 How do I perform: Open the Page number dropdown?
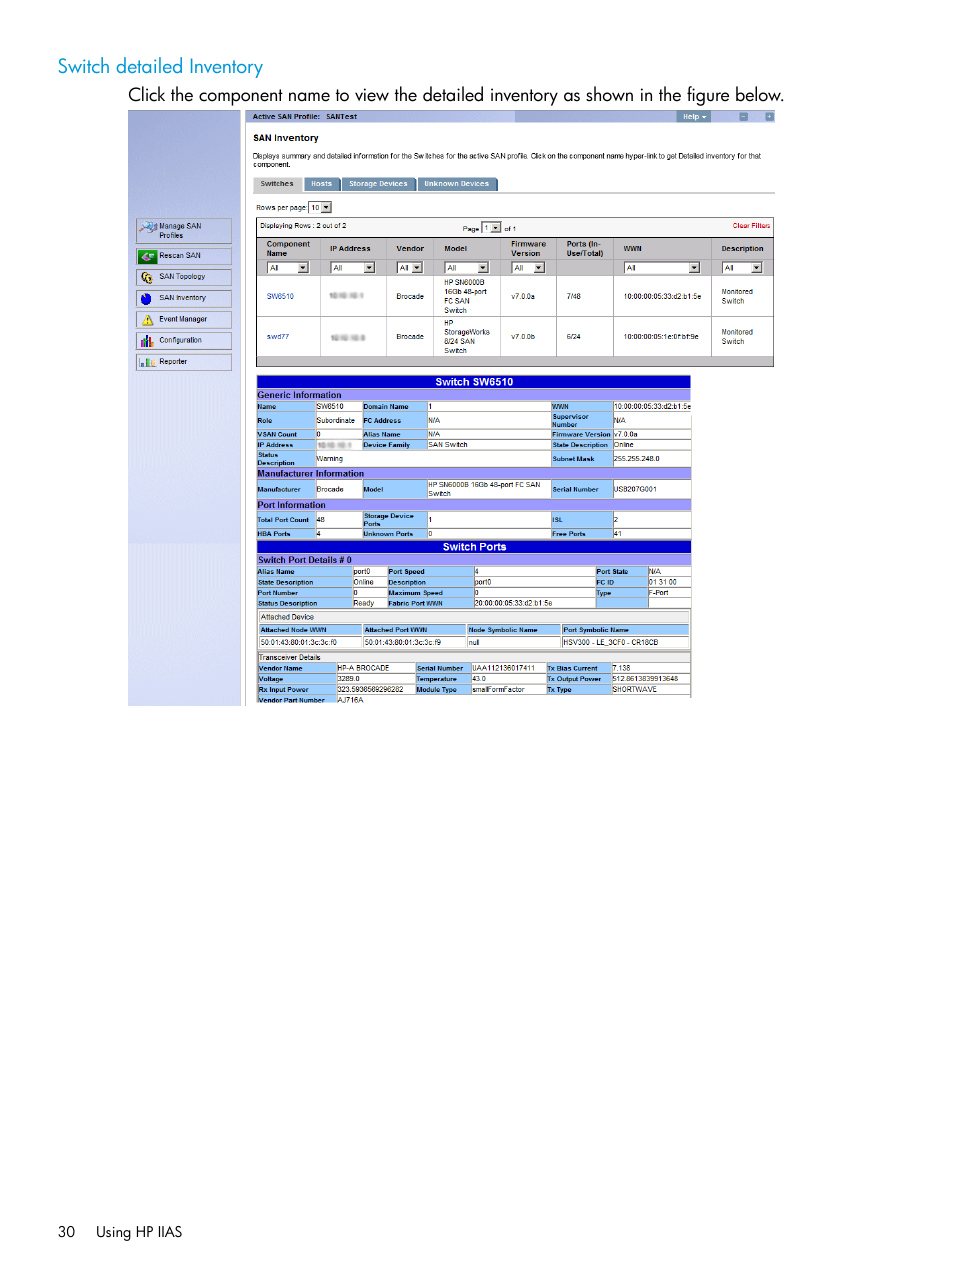pos(491,228)
